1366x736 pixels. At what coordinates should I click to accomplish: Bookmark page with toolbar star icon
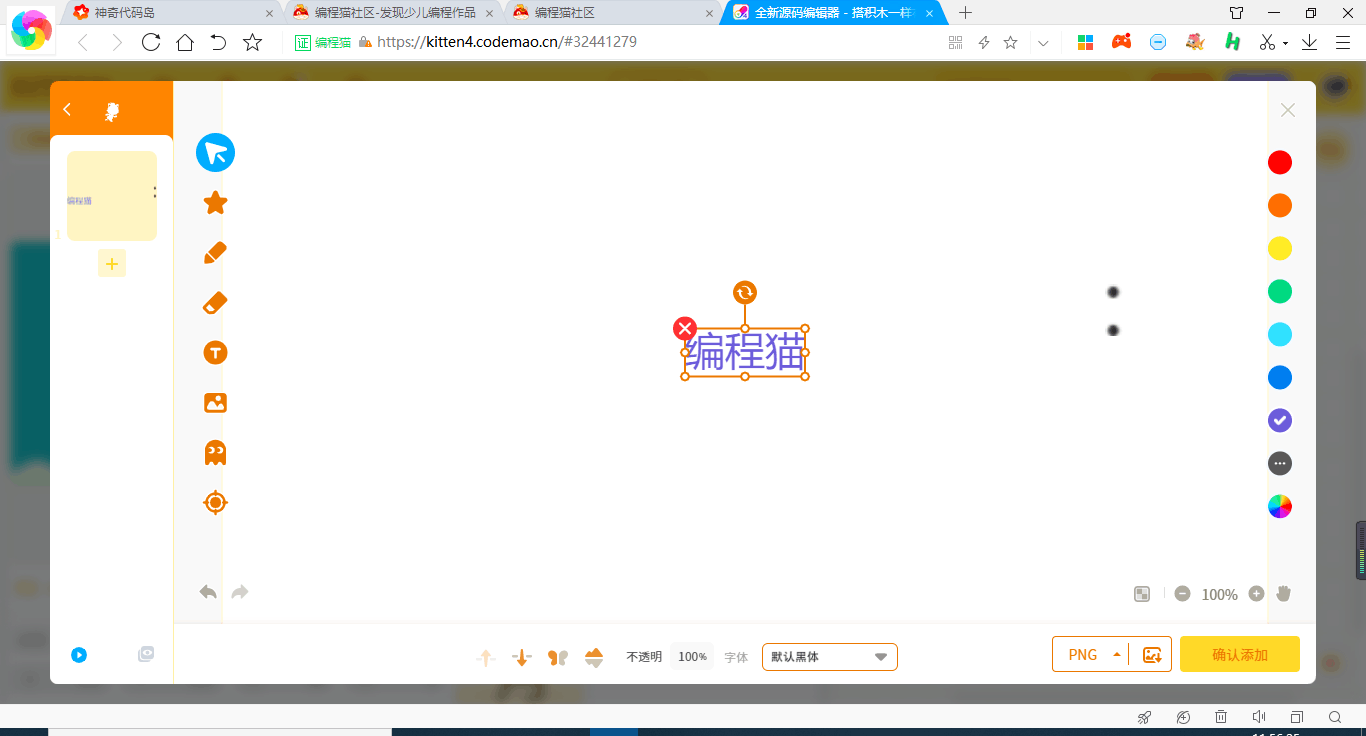pos(253,42)
